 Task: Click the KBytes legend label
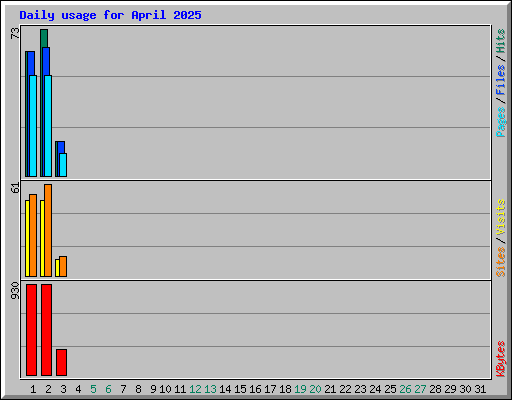pyautogui.click(x=500, y=359)
